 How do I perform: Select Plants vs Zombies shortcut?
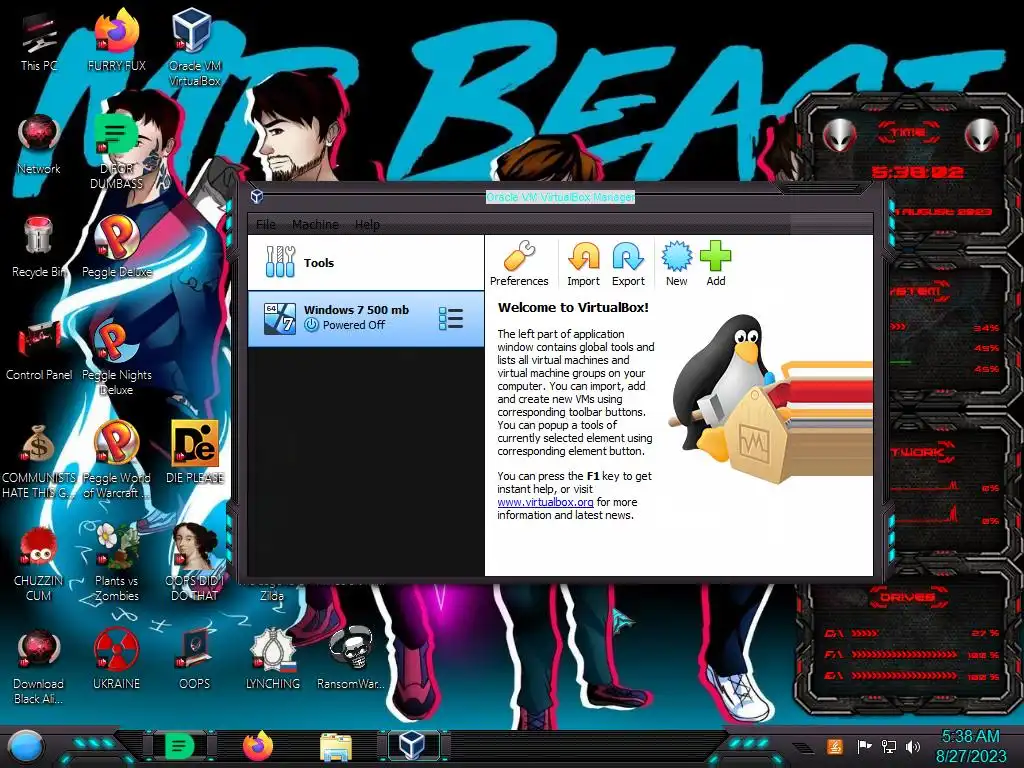tap(116, 563)
